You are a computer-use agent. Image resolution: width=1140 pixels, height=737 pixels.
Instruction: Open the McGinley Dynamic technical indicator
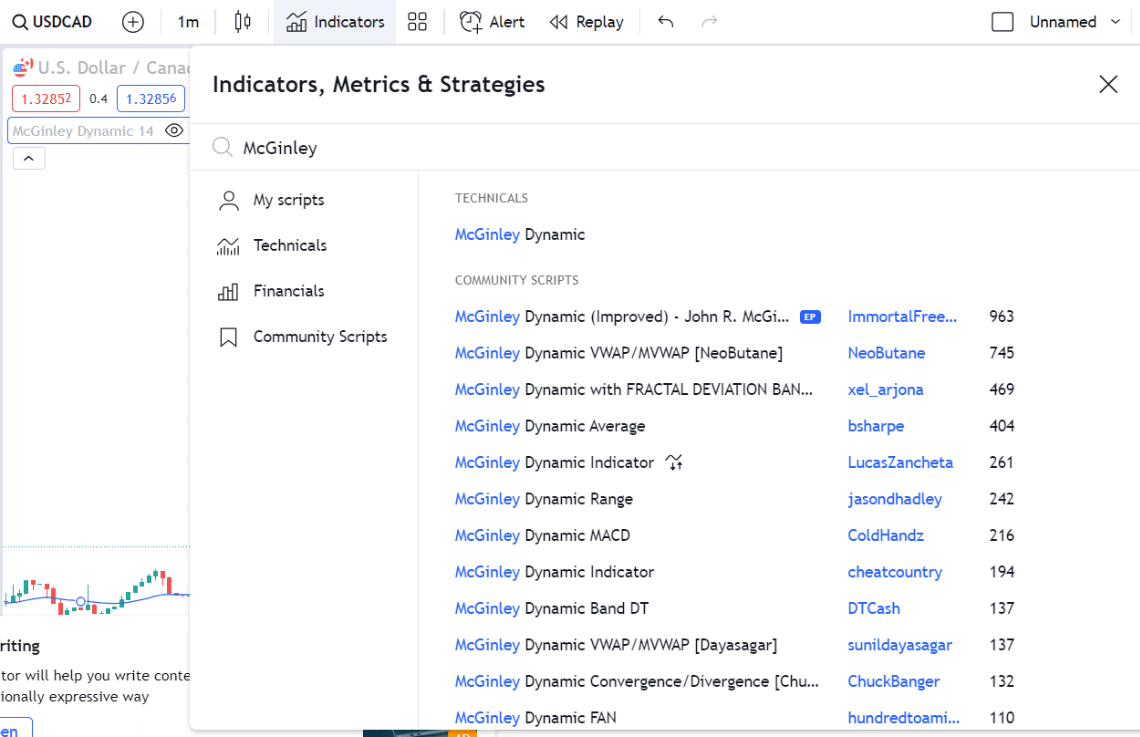pos(519,234)
